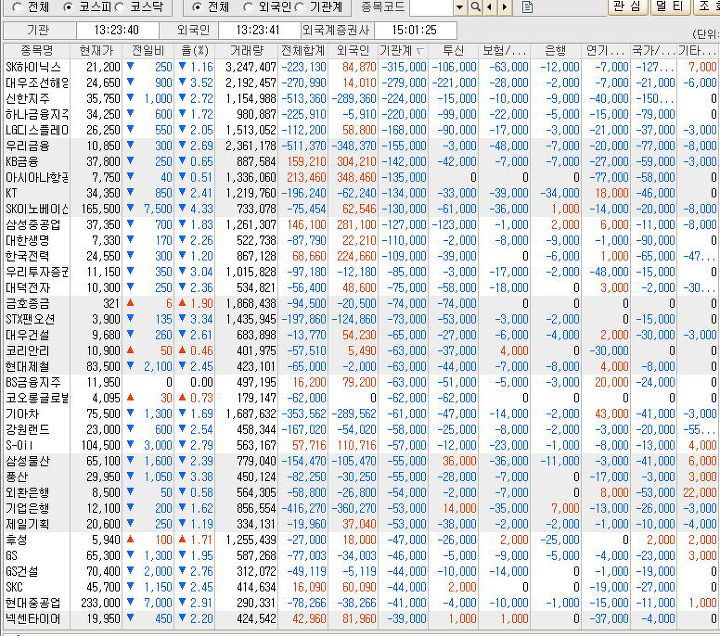The image size is (720, 636).
Task: Sort by the 연기 column header
Action: pos(605,51)
